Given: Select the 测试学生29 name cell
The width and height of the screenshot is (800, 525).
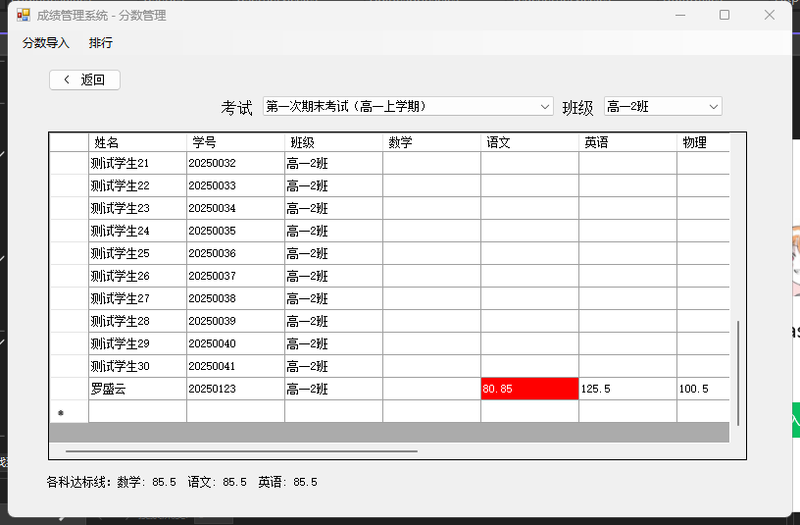Looking at the screenshot, I should [x=138, y=343].
